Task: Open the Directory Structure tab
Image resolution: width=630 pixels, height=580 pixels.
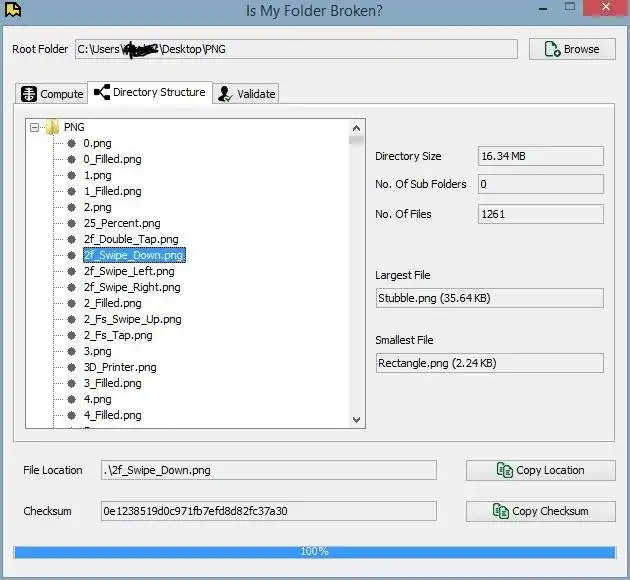Action: pos(150,92)
